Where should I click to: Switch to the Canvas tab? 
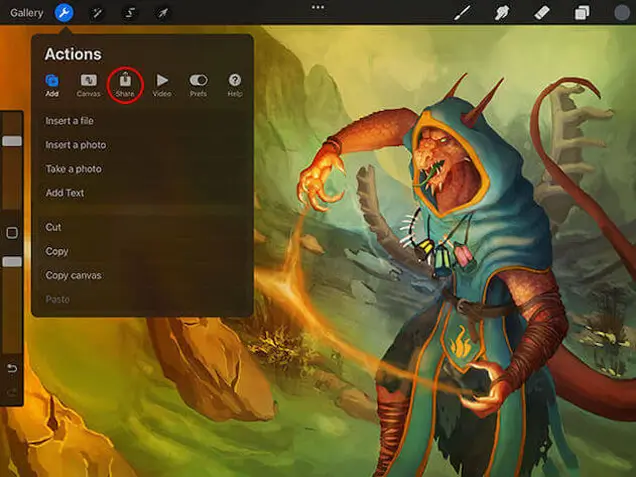coord(88,83)
